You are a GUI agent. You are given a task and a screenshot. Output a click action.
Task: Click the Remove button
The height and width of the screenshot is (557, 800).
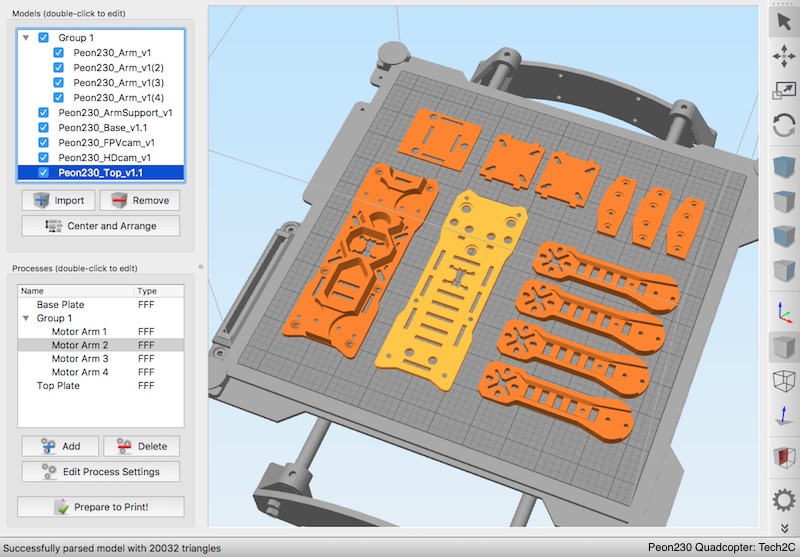tap(140, 200)
